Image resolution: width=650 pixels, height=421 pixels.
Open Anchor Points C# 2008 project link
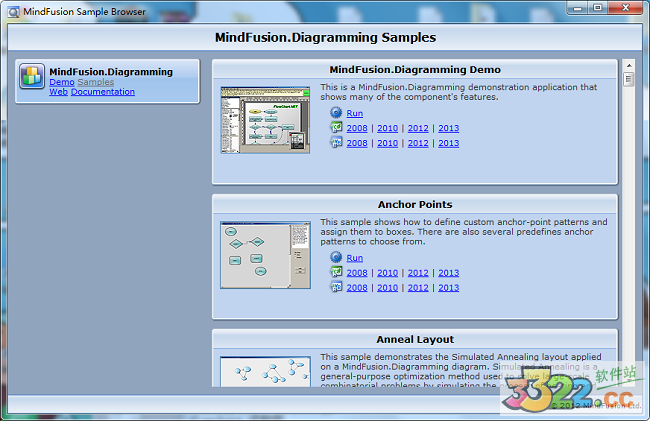[357, 273]
